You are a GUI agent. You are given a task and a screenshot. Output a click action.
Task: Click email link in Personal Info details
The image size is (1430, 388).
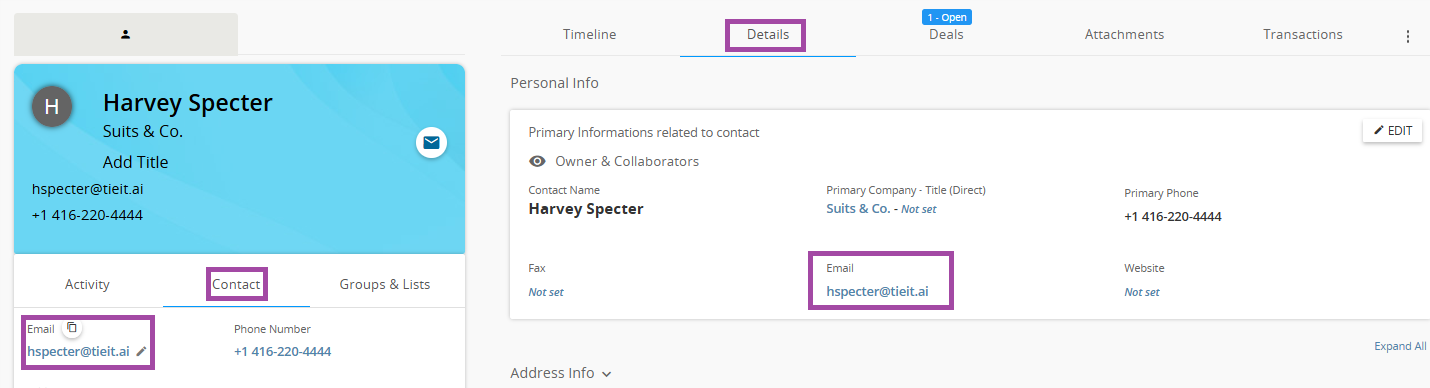[877, 292]
